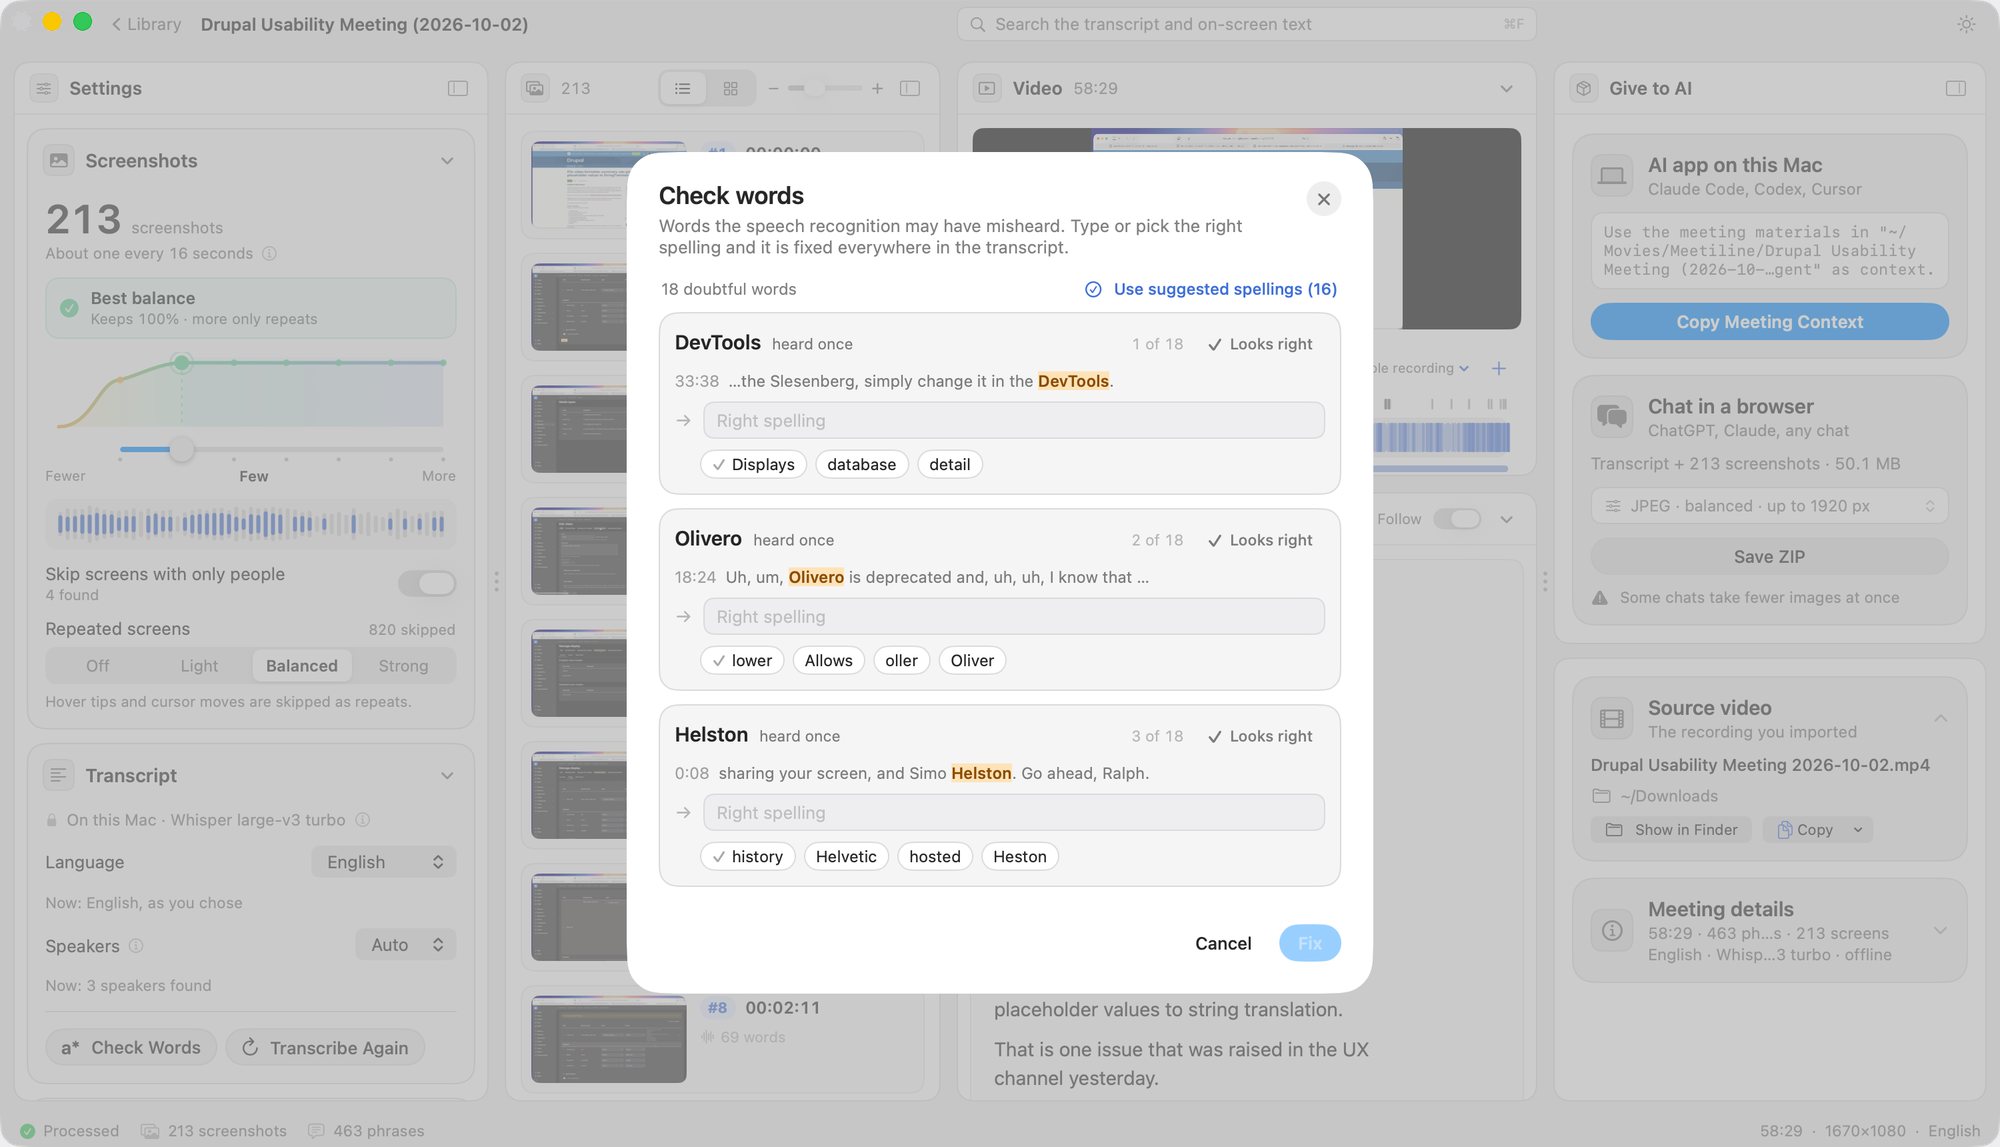Viewport: 2000px width, 1147px height.
Task: Pick the database suggestion chip
Action: 861,465
